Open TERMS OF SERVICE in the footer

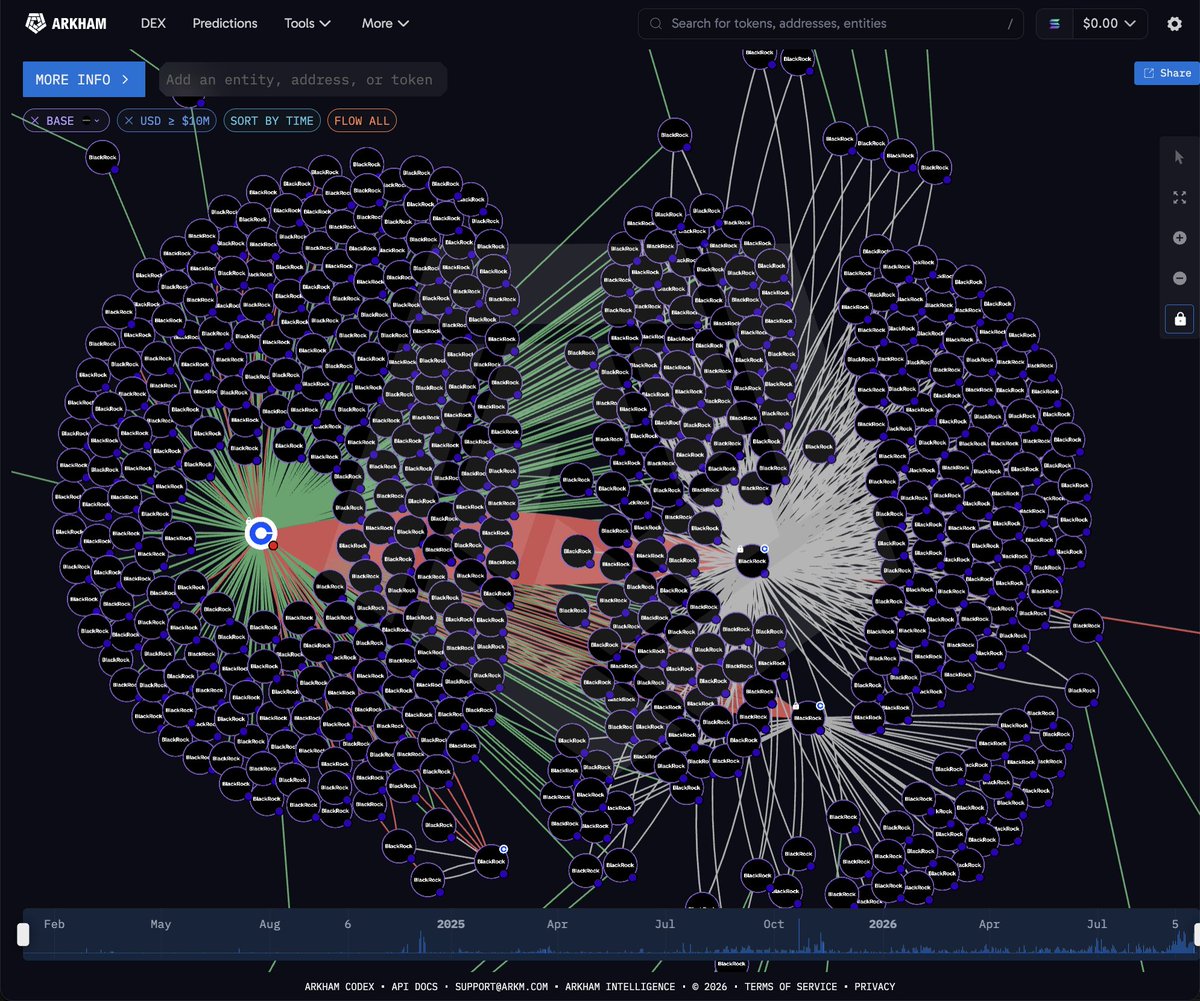click(789, 987)
